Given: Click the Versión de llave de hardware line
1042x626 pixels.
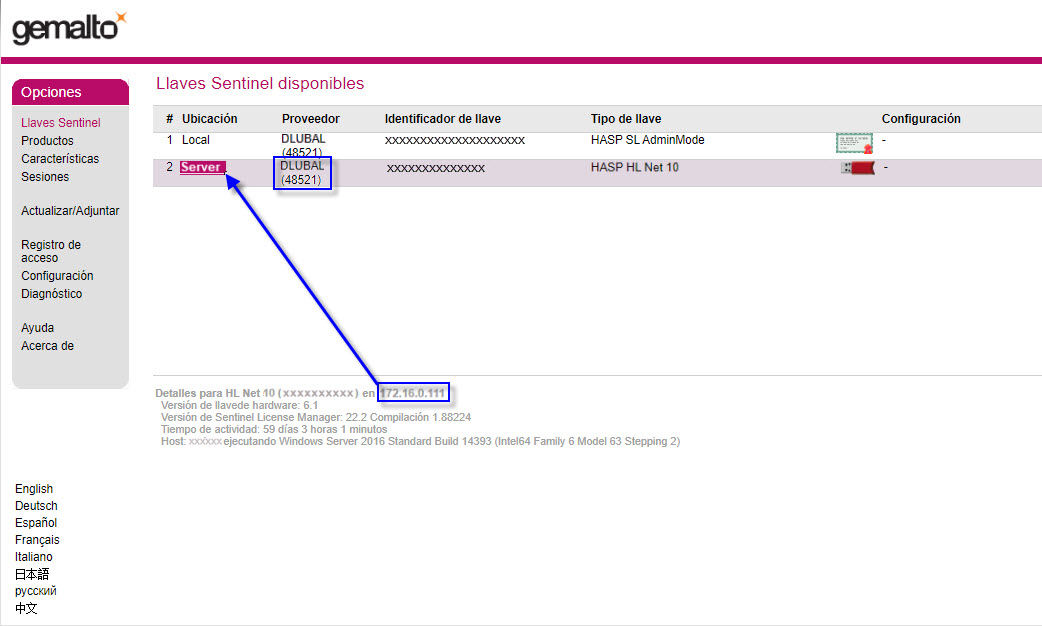Looking at the screenshot, I should 239,405.
